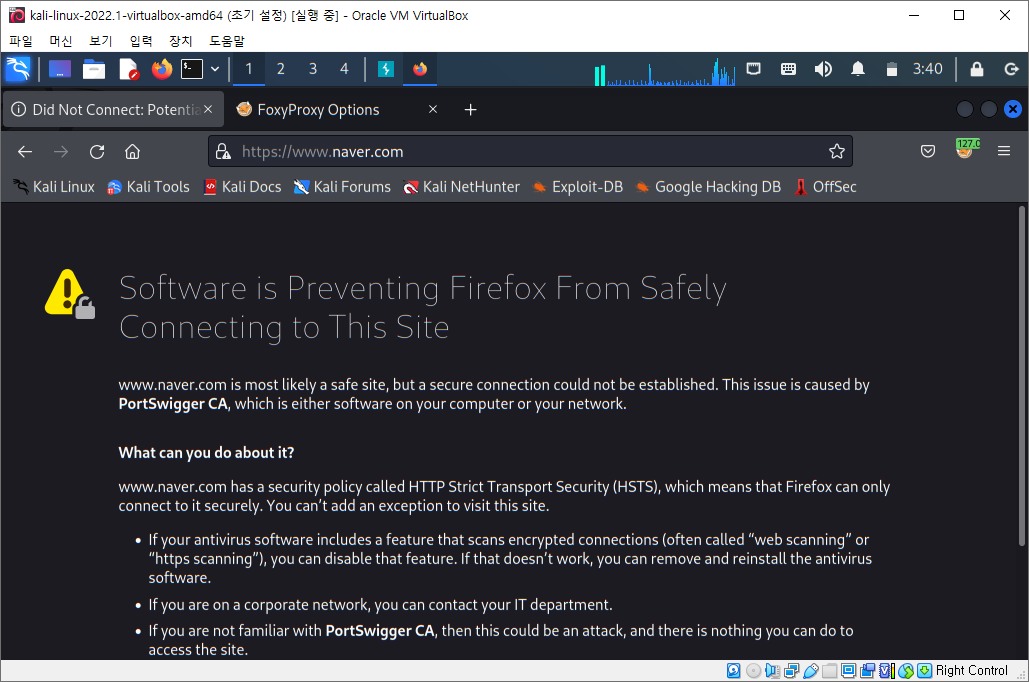Open Exploit-DB bookmark

point(578,187)
